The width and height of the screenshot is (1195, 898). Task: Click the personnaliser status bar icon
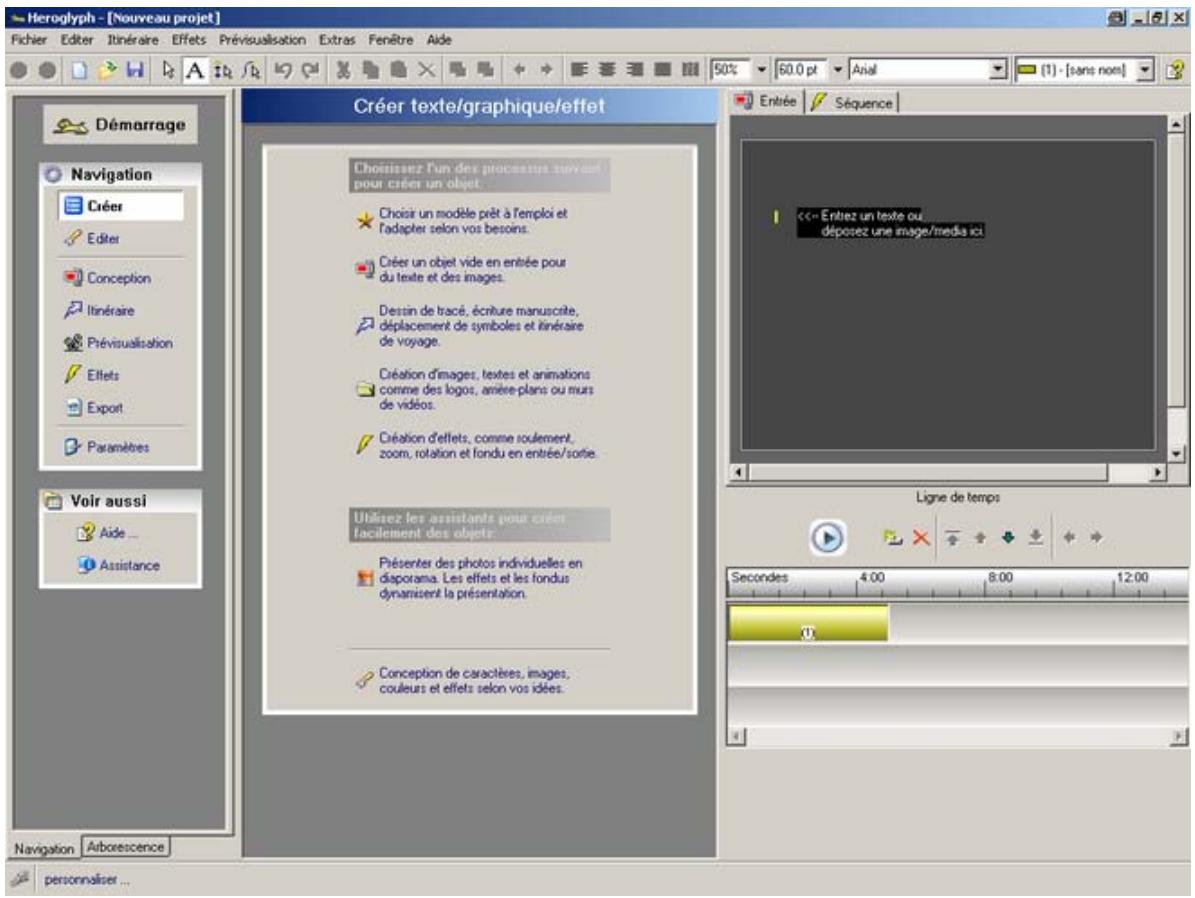(21, 879)
